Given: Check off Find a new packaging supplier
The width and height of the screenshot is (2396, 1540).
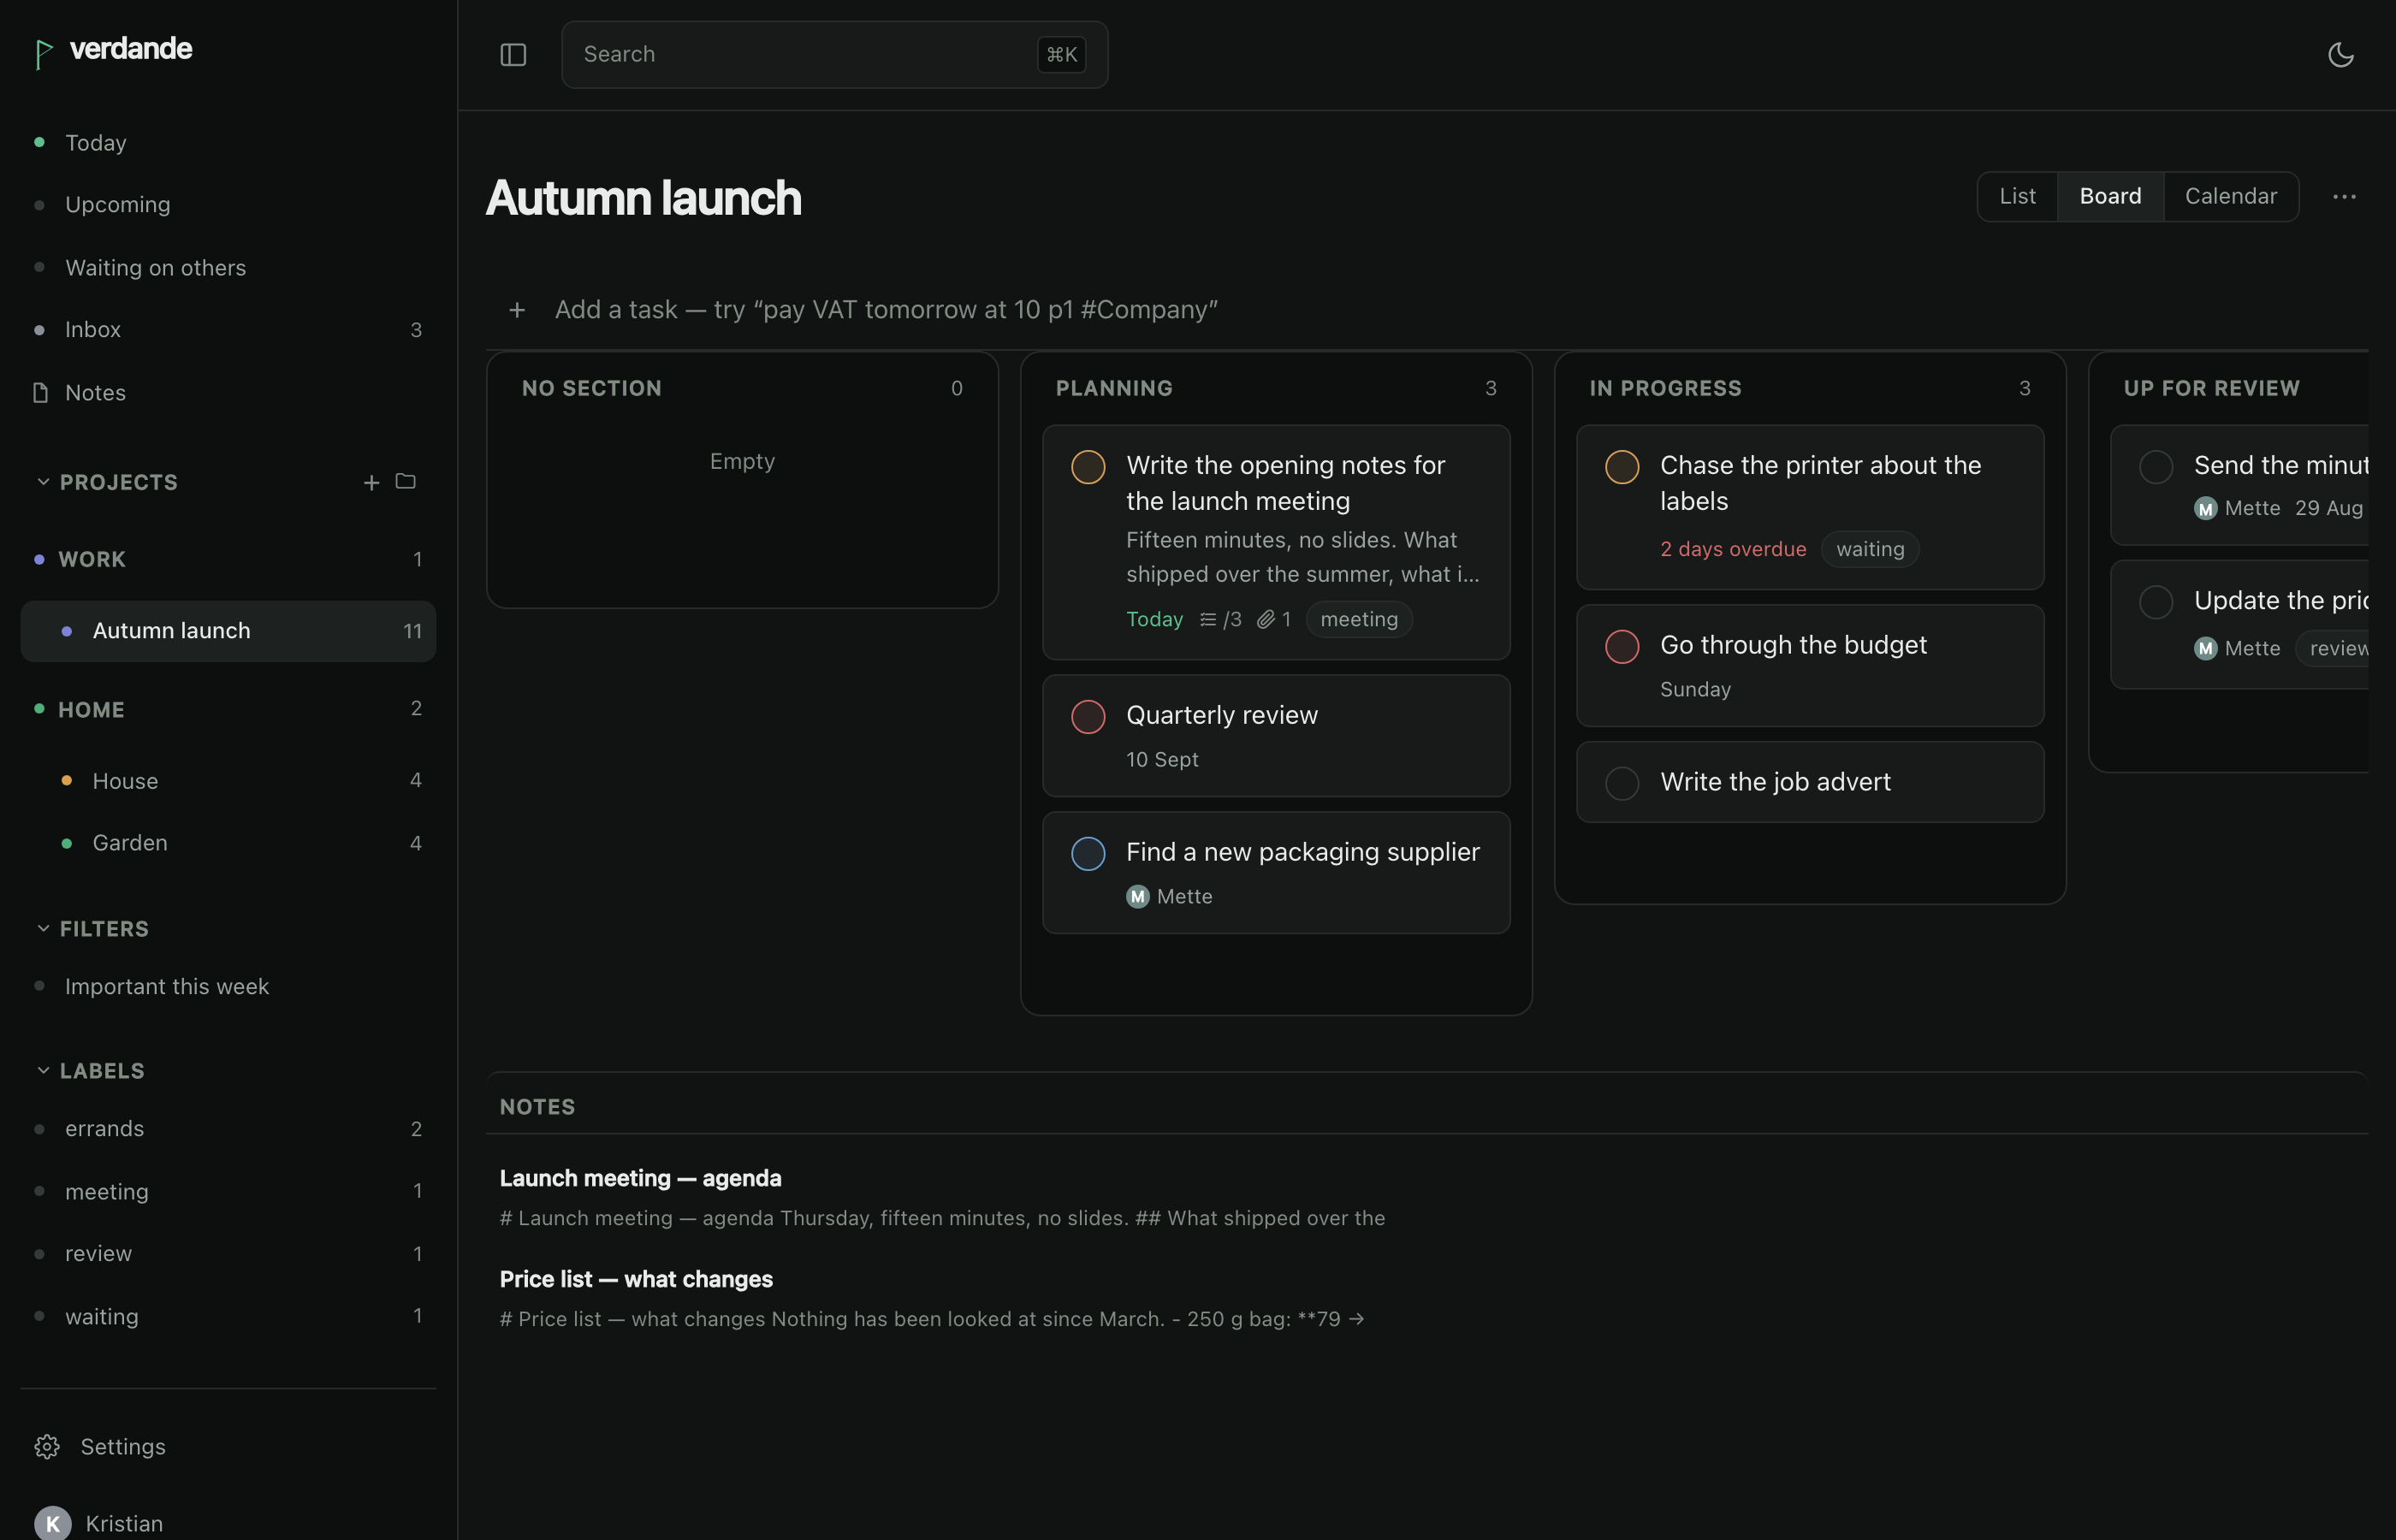Looking at the screenshot, I should pyautogui.click(x=1088, y=853).
